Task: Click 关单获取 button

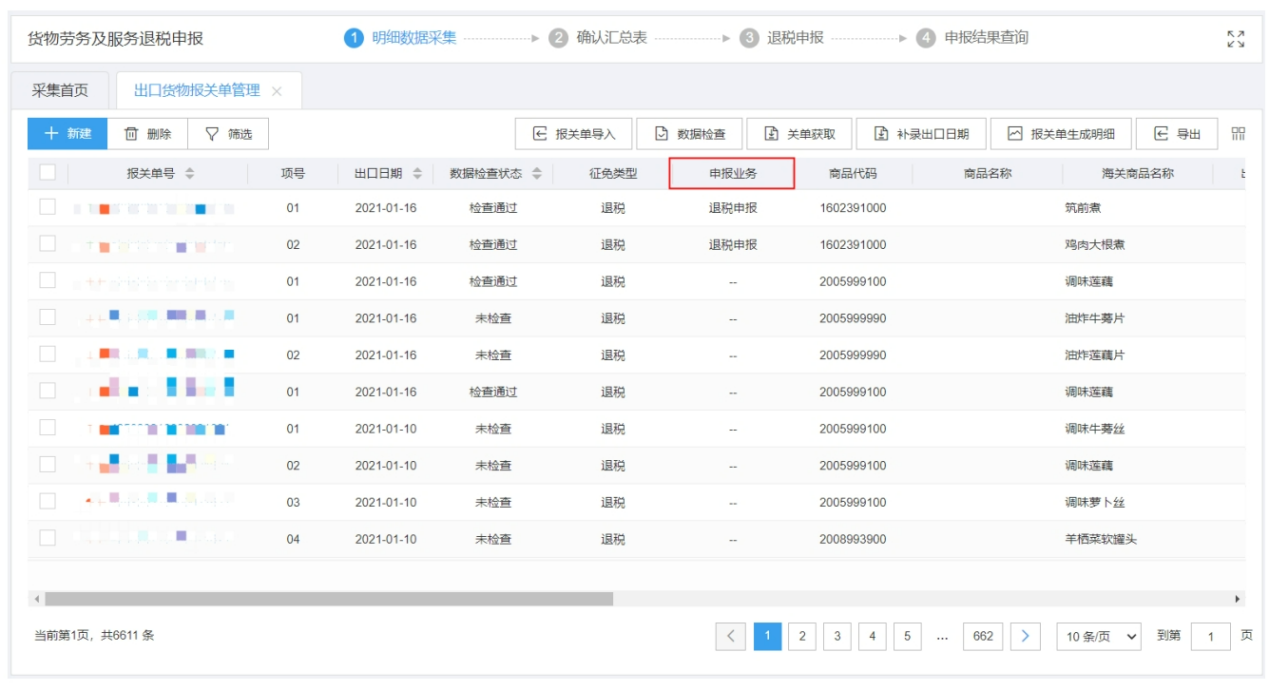Action: [x=799, y=134]
